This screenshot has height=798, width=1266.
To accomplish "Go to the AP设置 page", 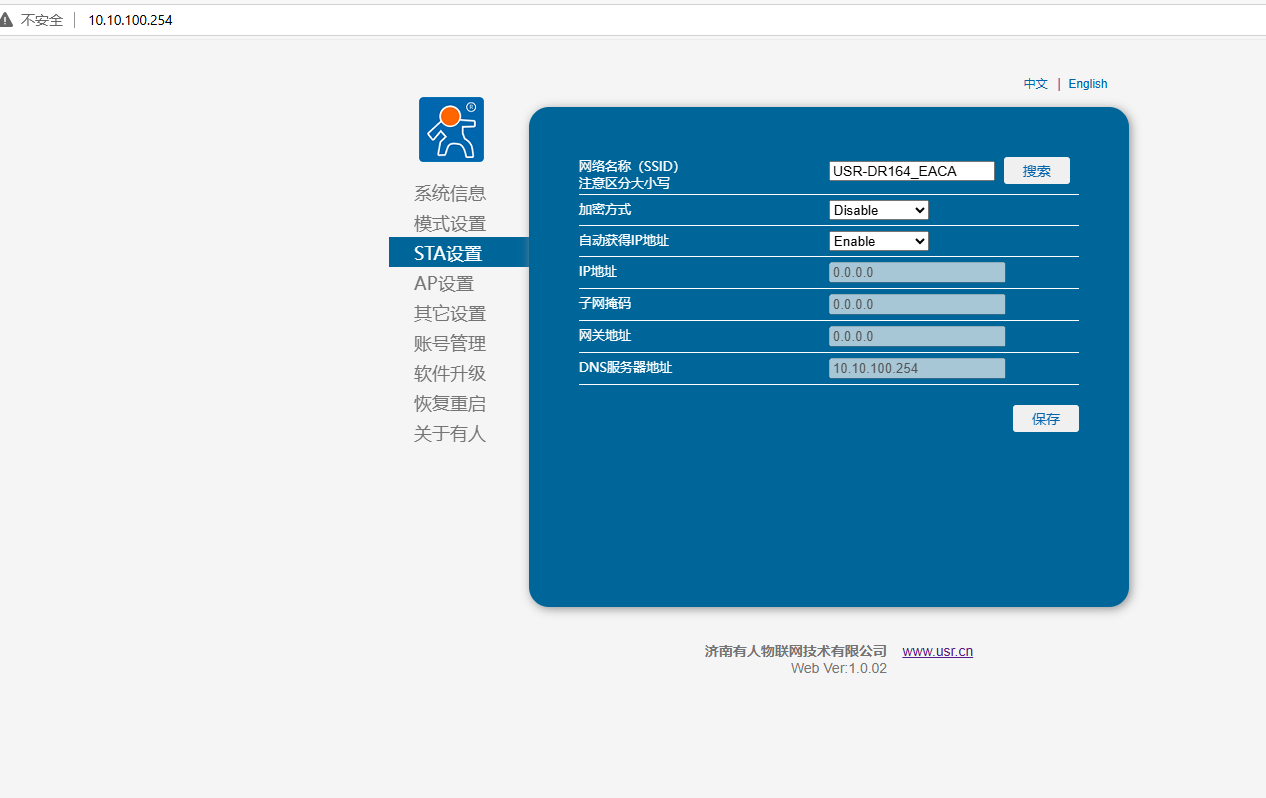I will point(444,284).
